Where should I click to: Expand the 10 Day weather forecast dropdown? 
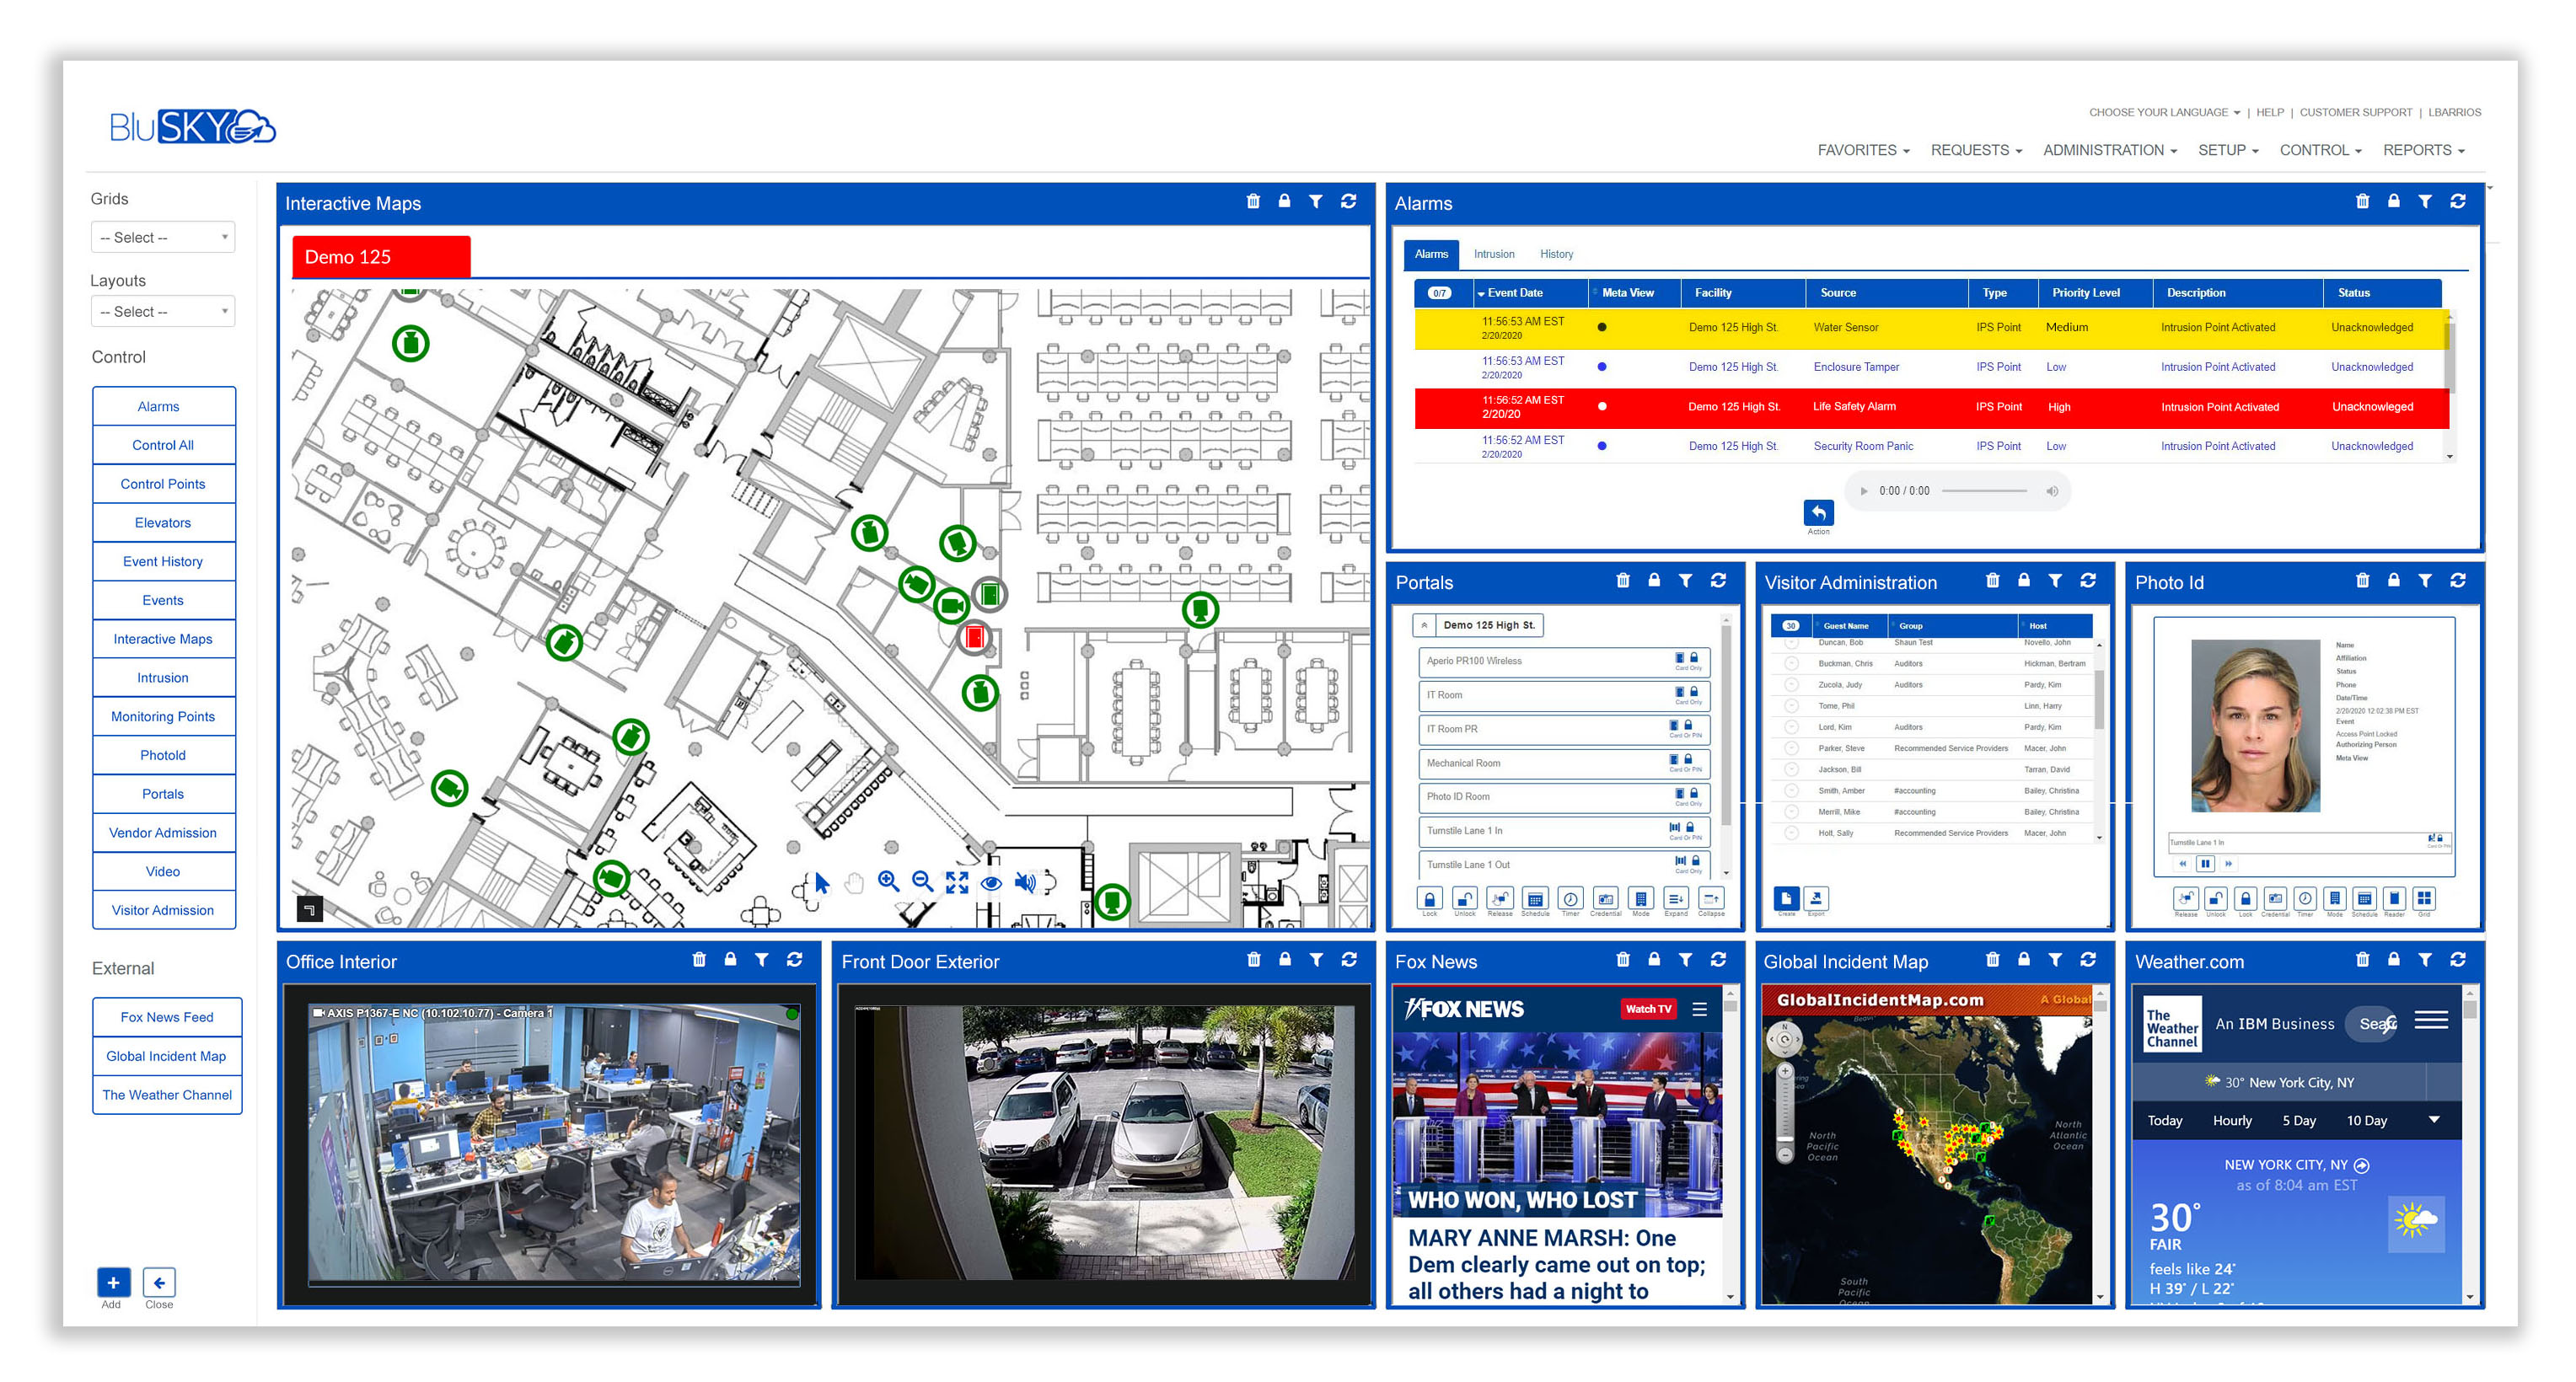[x=2434, y=1120]
